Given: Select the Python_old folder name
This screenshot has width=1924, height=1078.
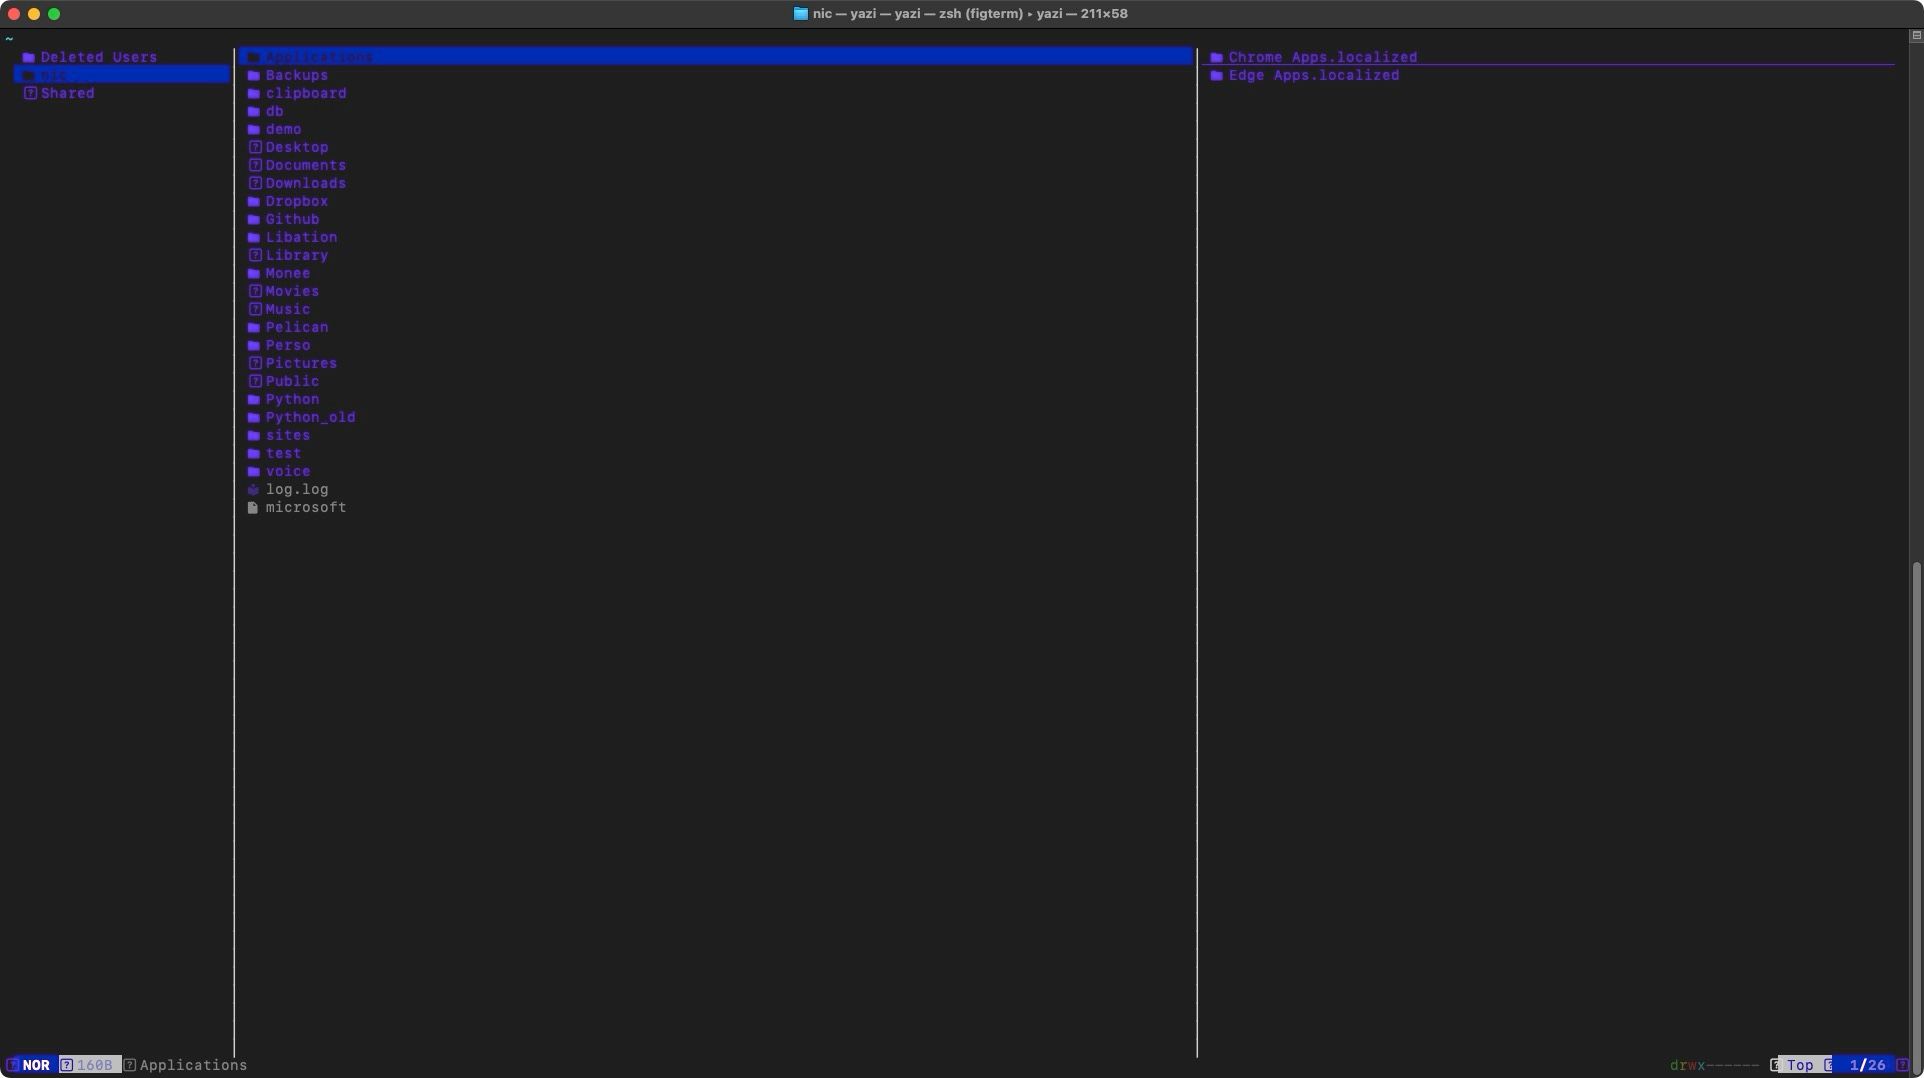Looking at the screenshot, I should click(311, 418).
